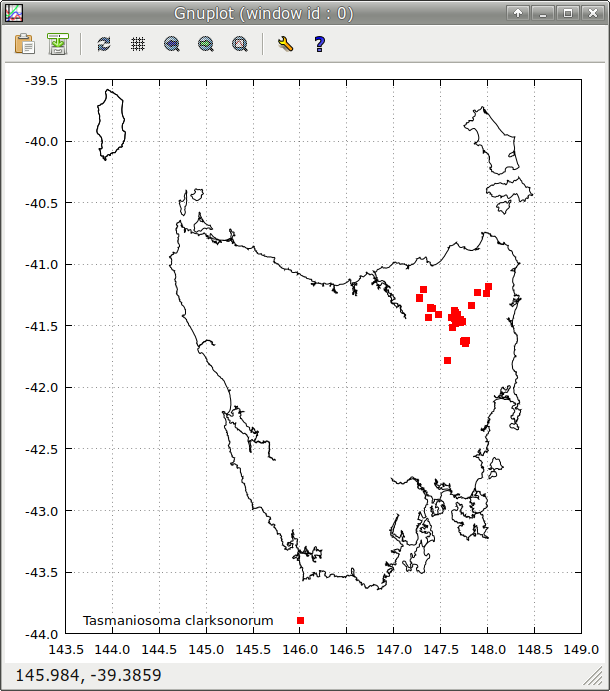Open help with question mark icon
The width and height of the screenshot is (610, 691).
click(x=320, y=44)
